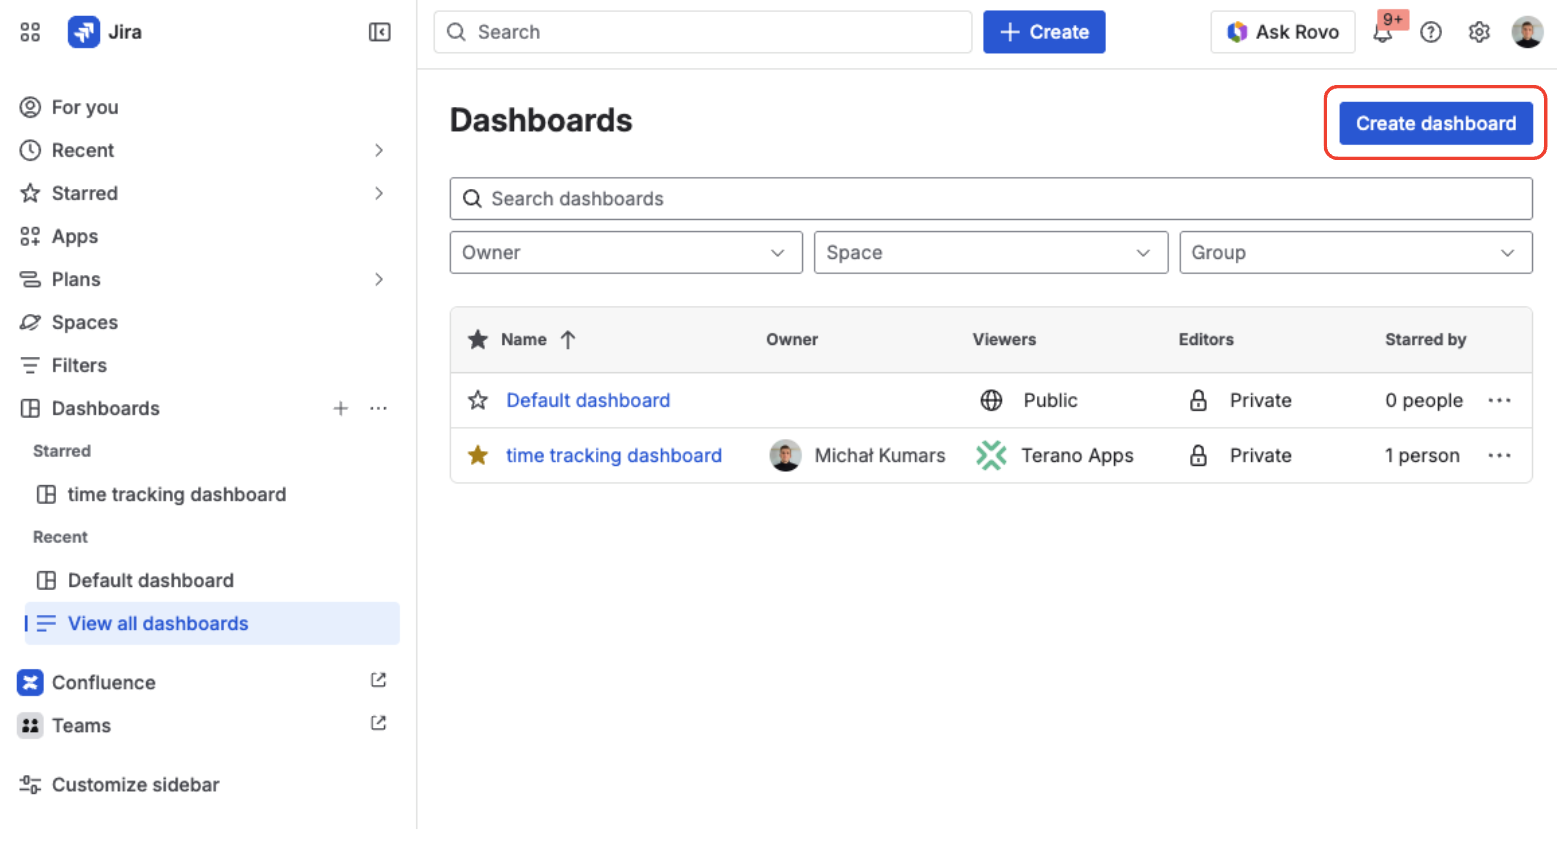The image size is (1557, 856).
Task: Open the help question mark icon
Action: coord(1431,32)
